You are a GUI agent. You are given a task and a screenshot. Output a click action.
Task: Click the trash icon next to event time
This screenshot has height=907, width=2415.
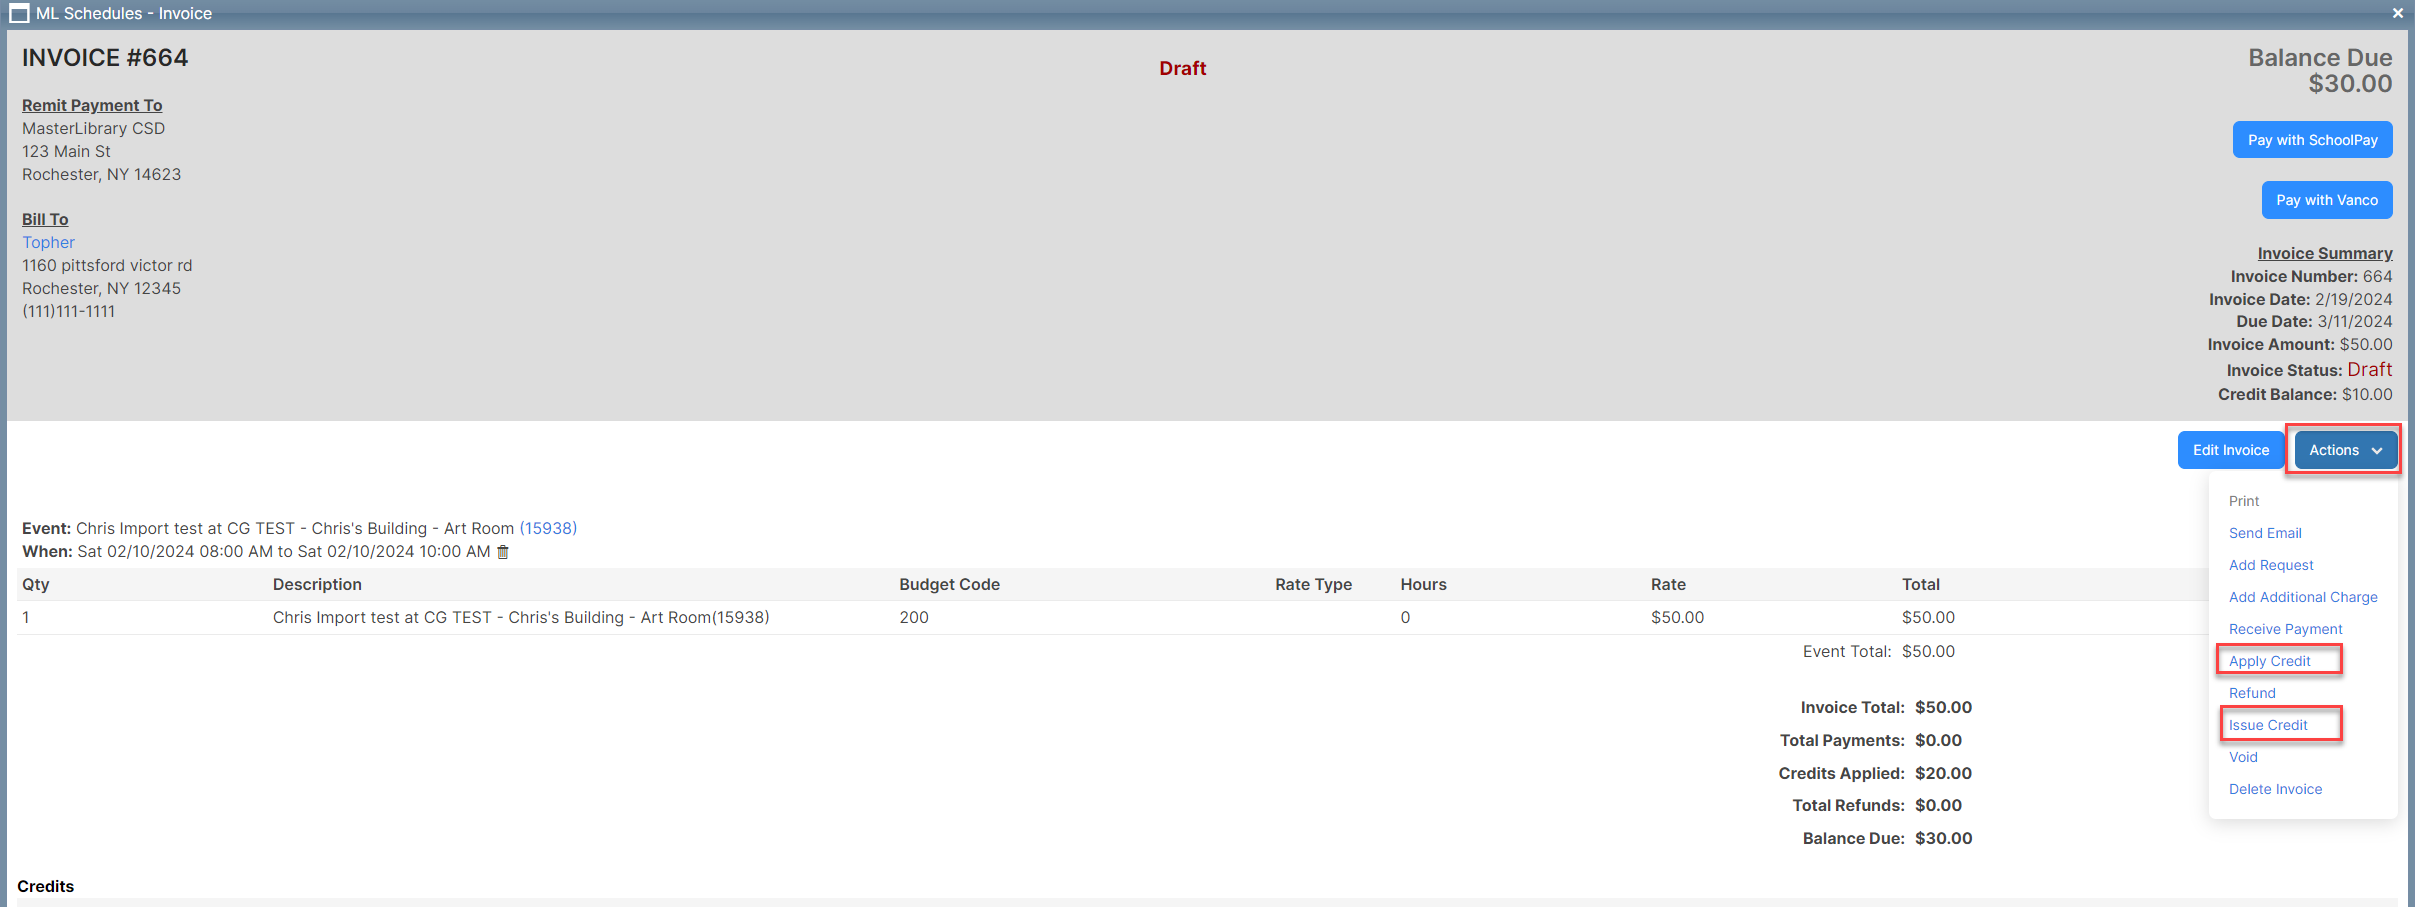coord(503,552)
